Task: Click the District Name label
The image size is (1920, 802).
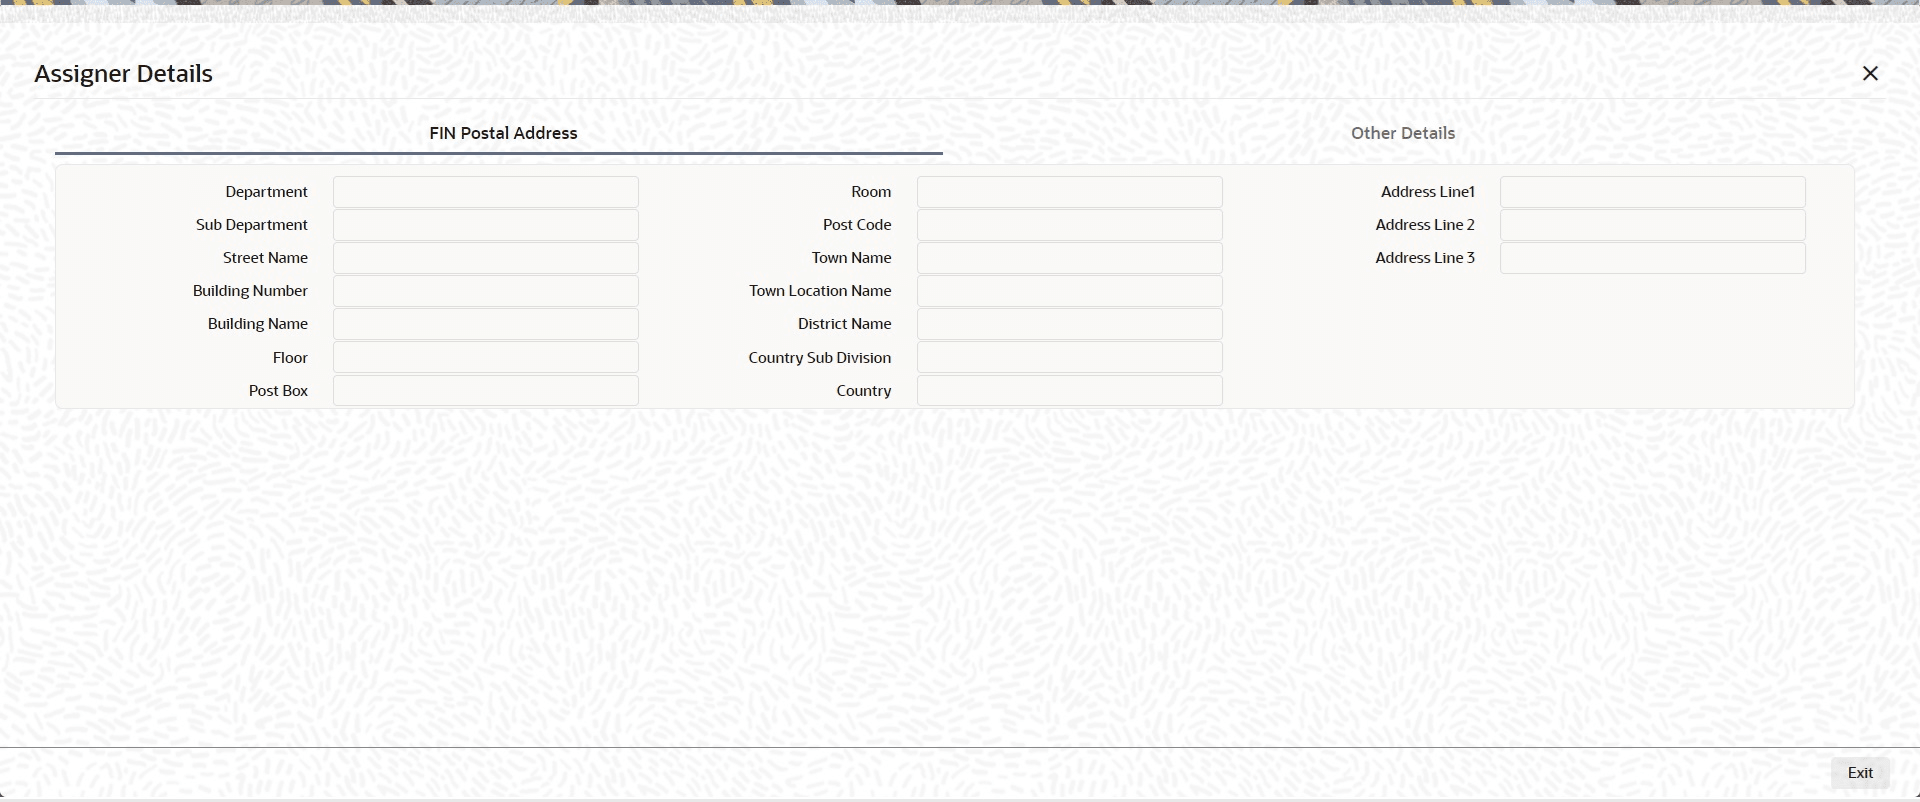Action: [844, 324]
